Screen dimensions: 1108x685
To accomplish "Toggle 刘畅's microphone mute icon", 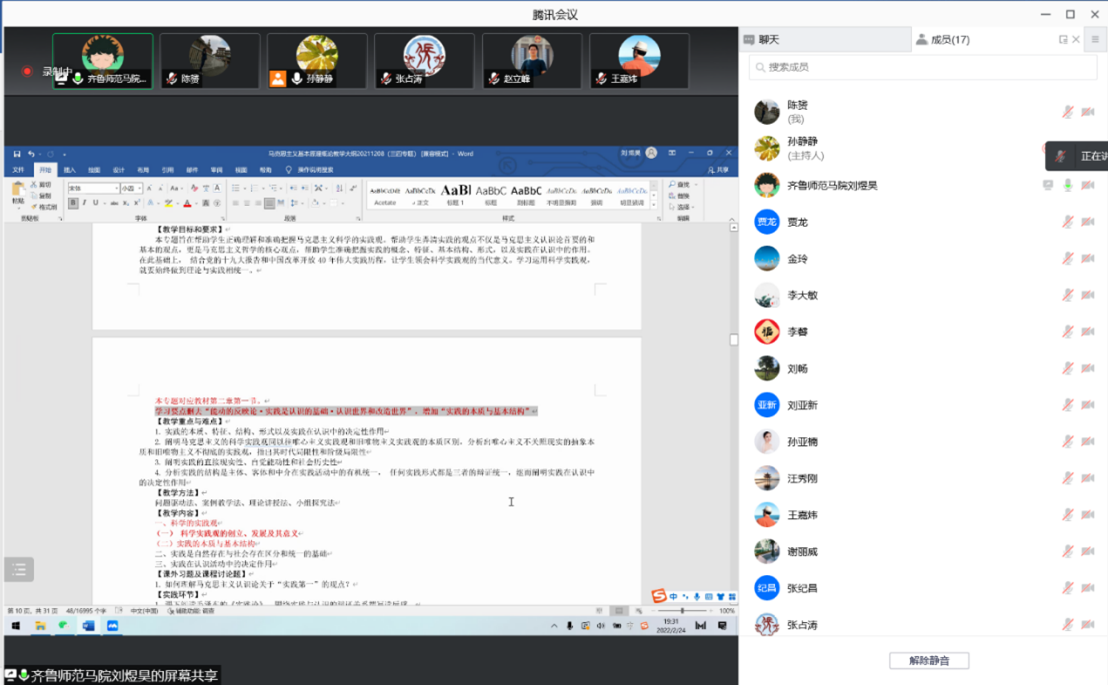I will coord(1068,369).
